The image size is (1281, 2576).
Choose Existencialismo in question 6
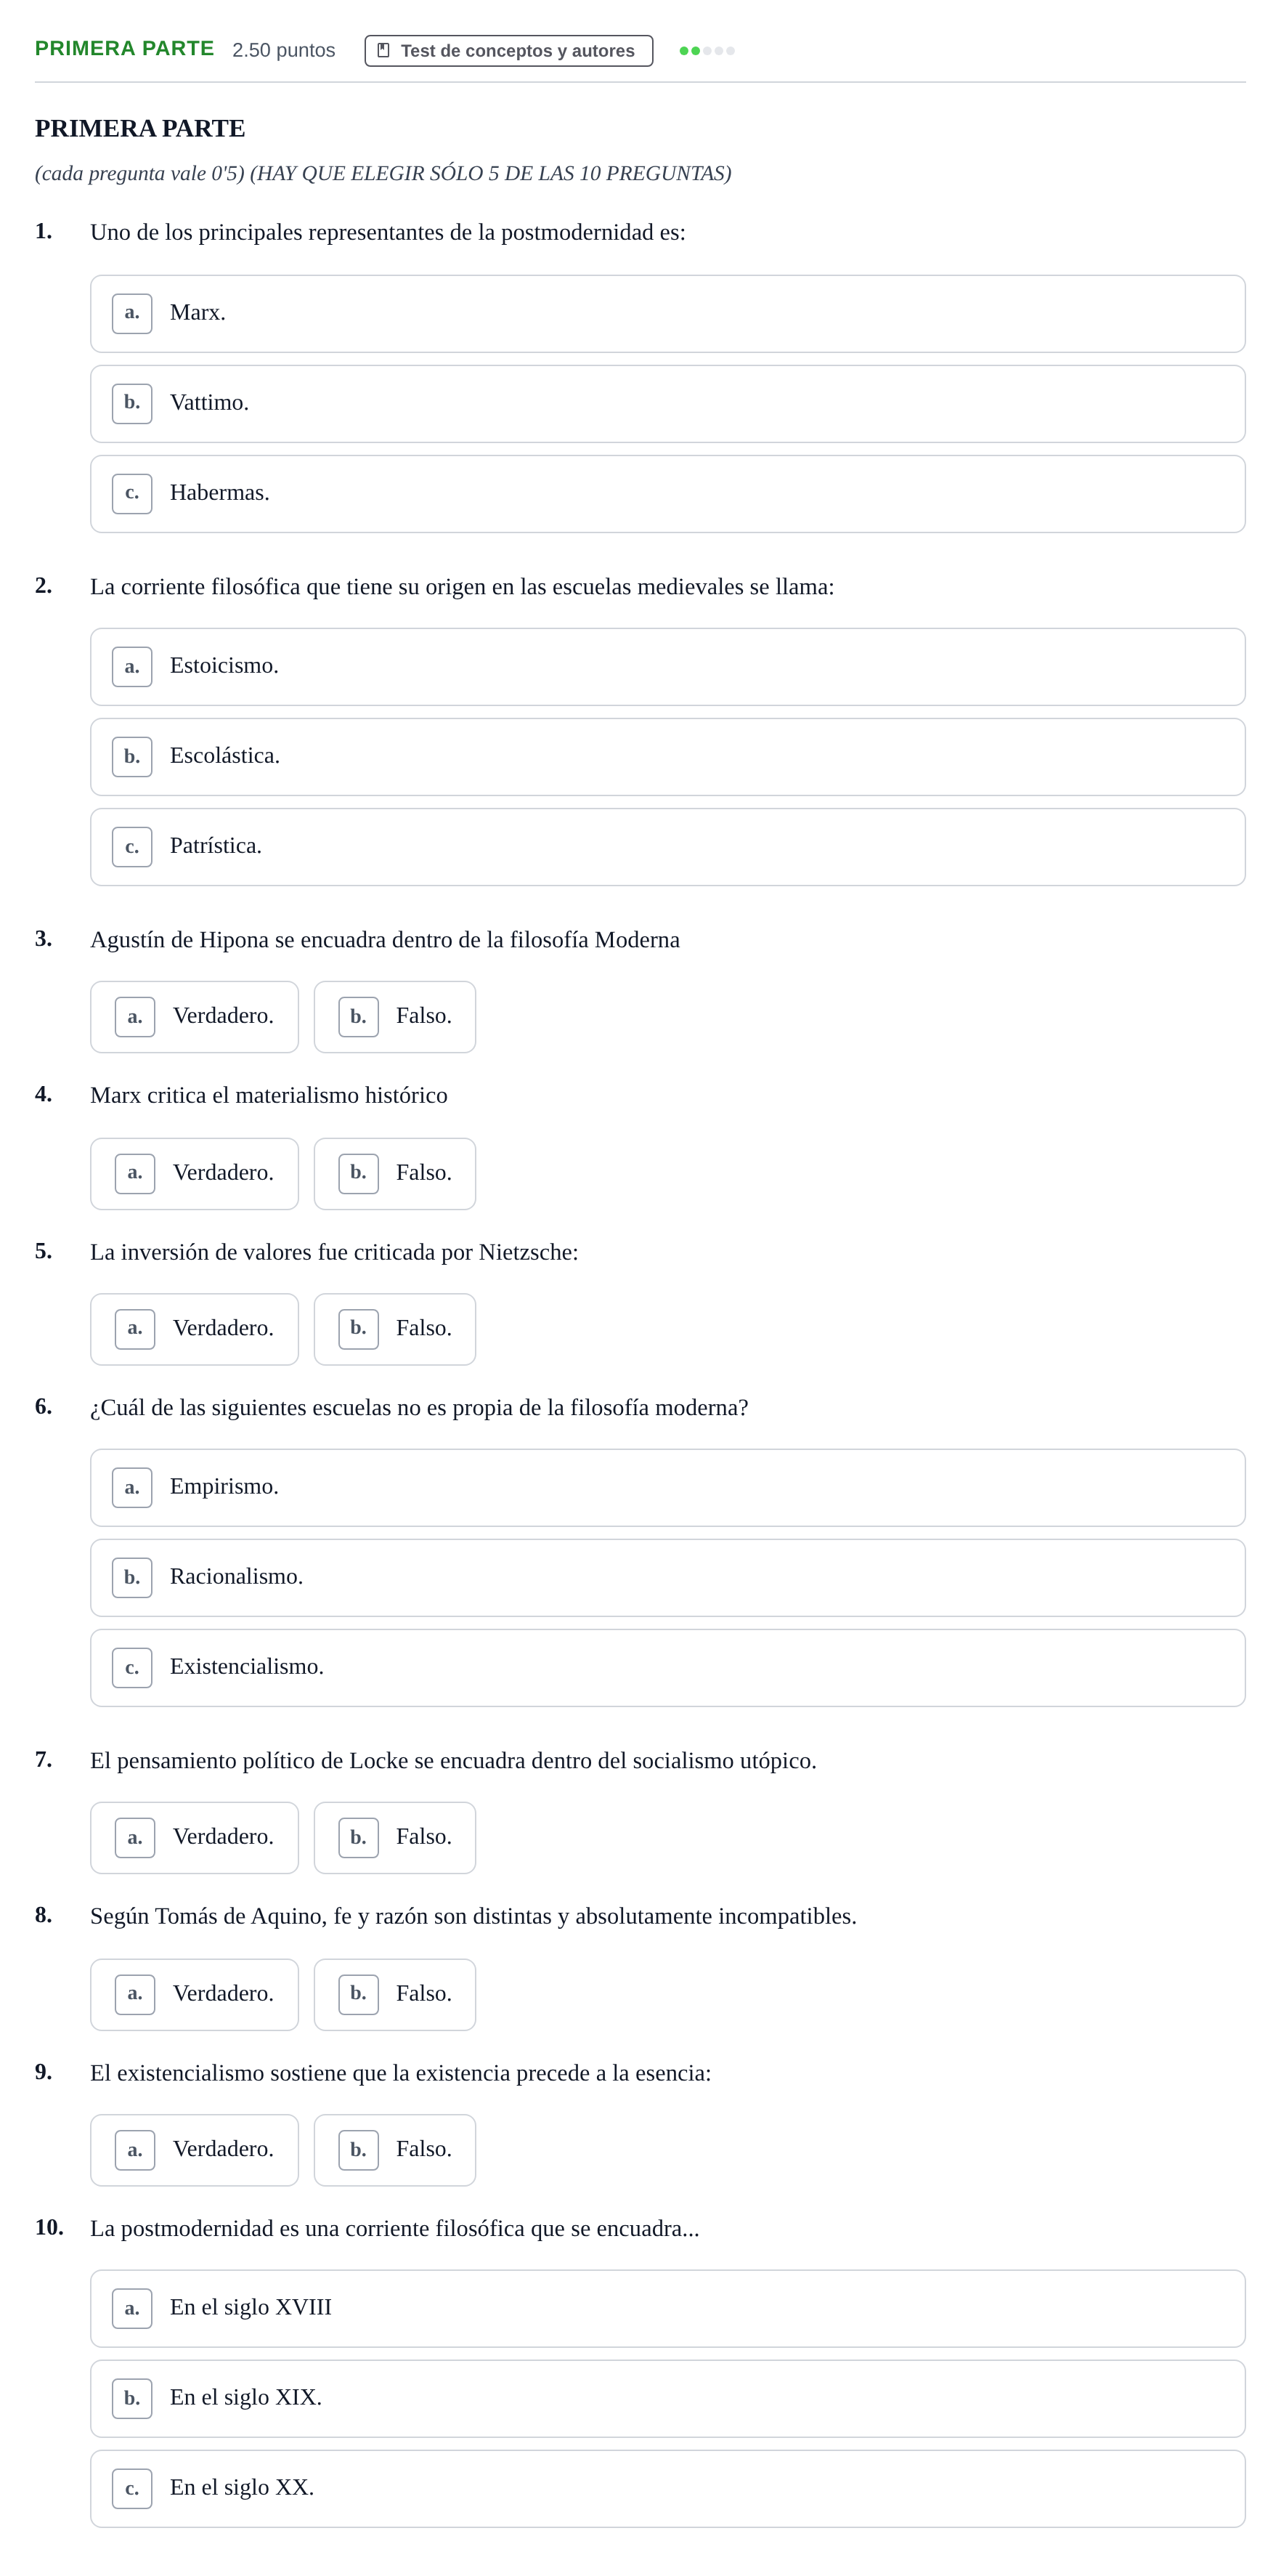tap(667, 1668)
